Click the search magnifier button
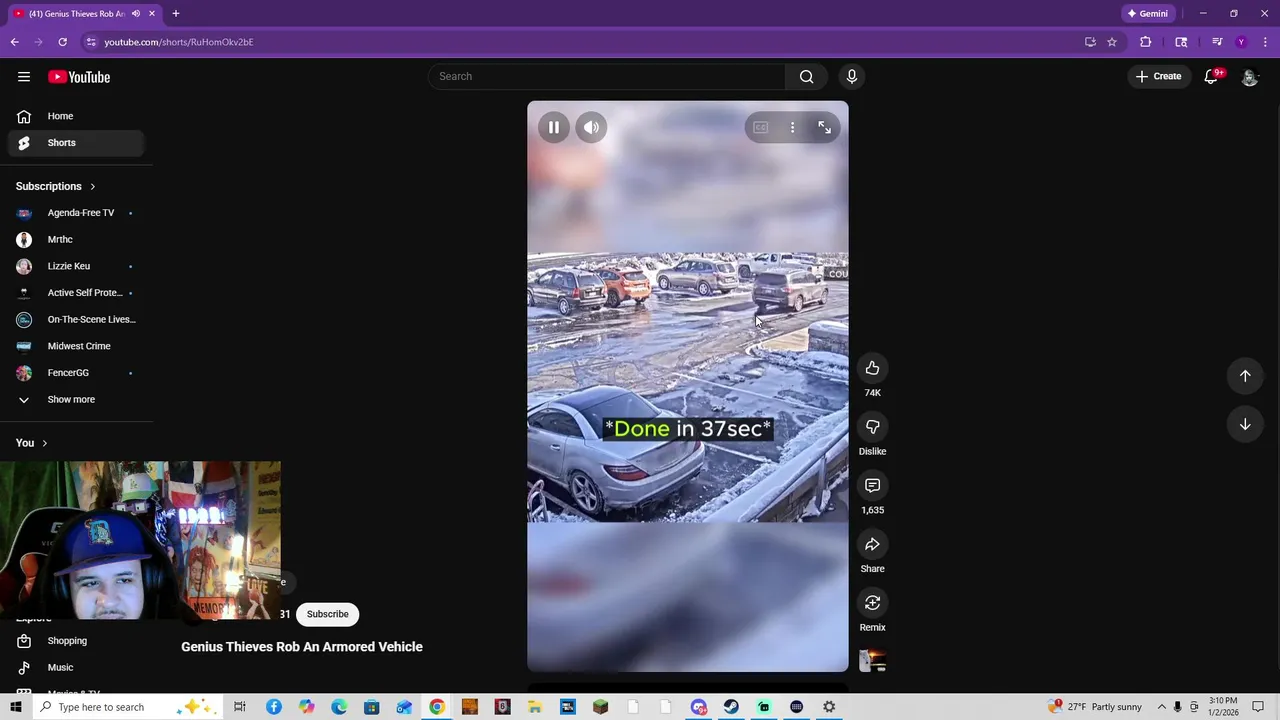This screenshot has height=720, width=1280. click(x=807, y=76)
